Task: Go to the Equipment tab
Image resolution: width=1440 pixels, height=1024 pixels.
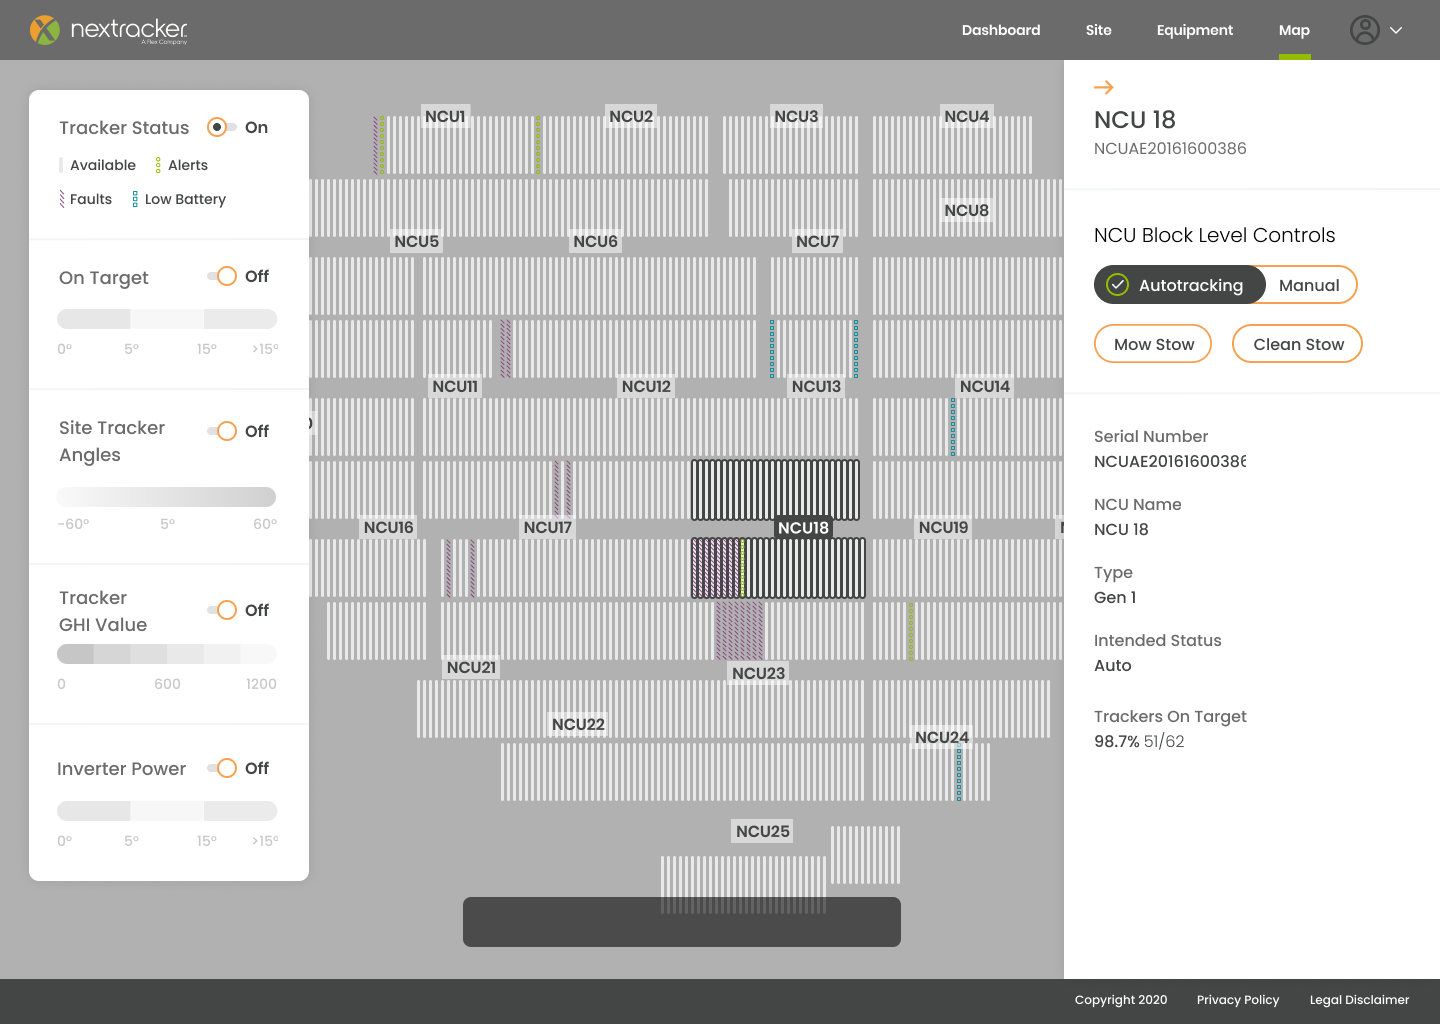Action: pyautogui.click(x=1194, y=30)
